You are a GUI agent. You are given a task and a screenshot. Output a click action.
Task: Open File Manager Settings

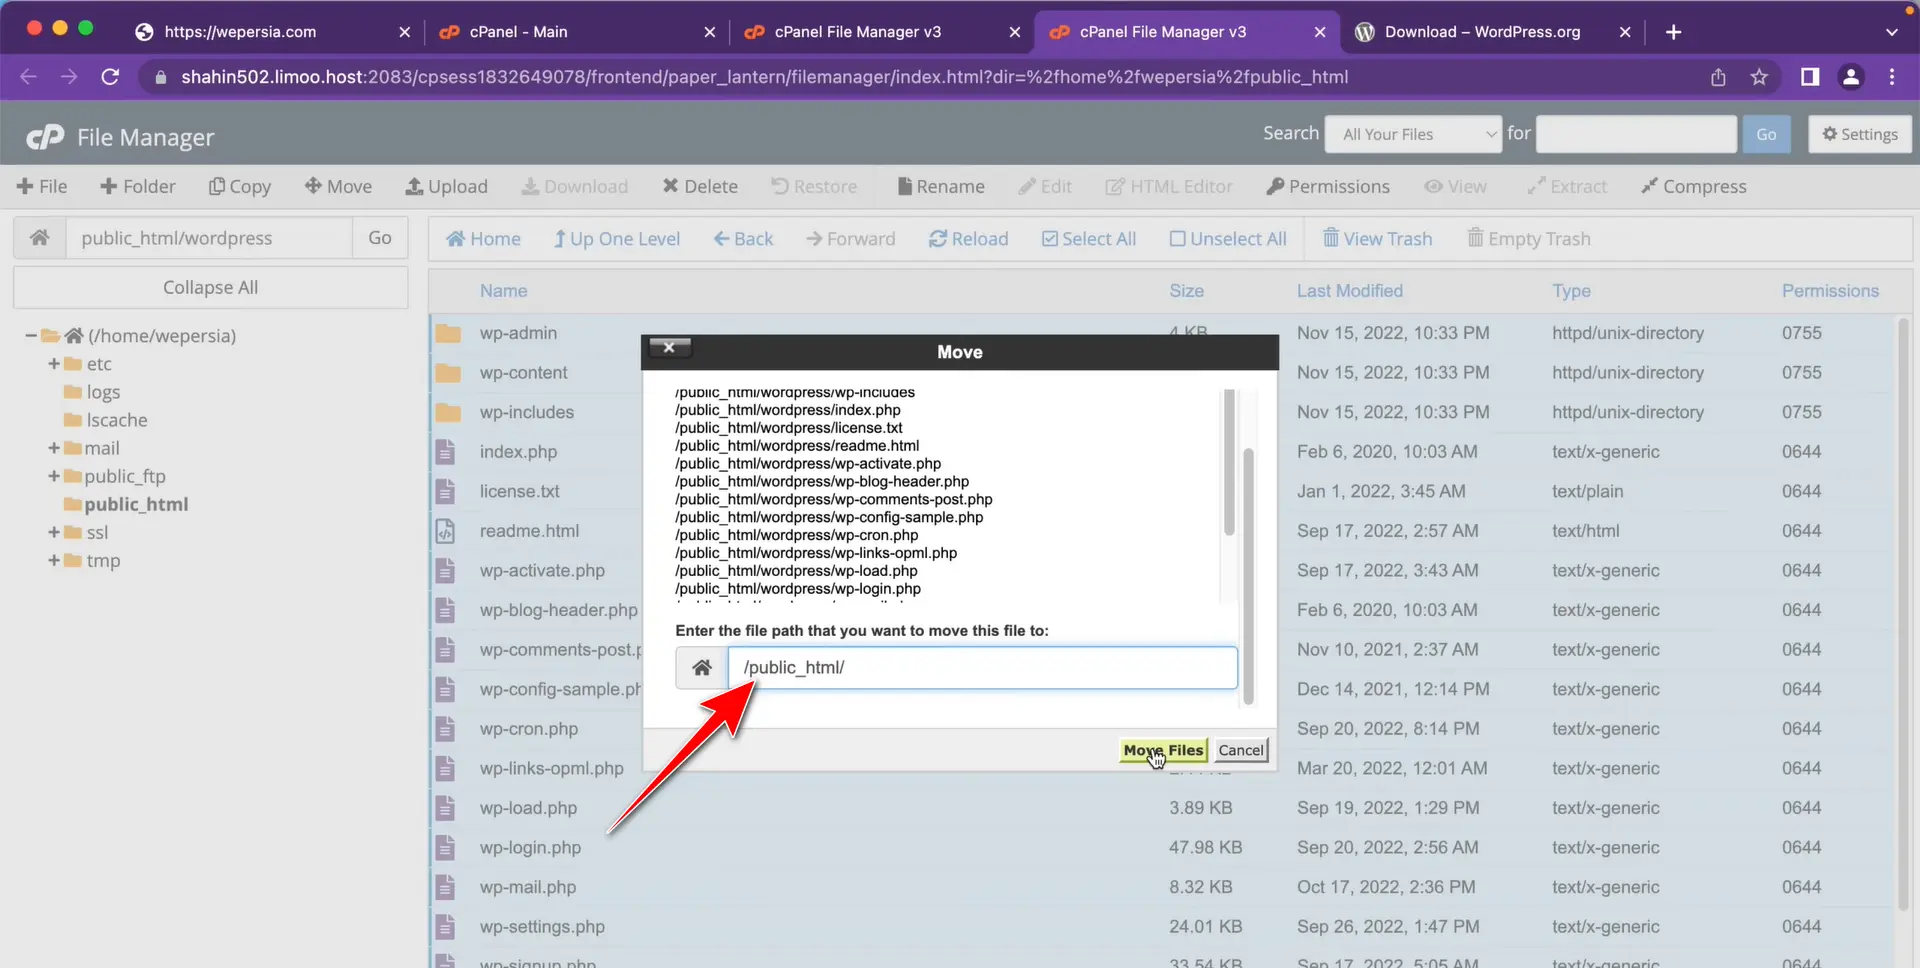pos(1860,134)
